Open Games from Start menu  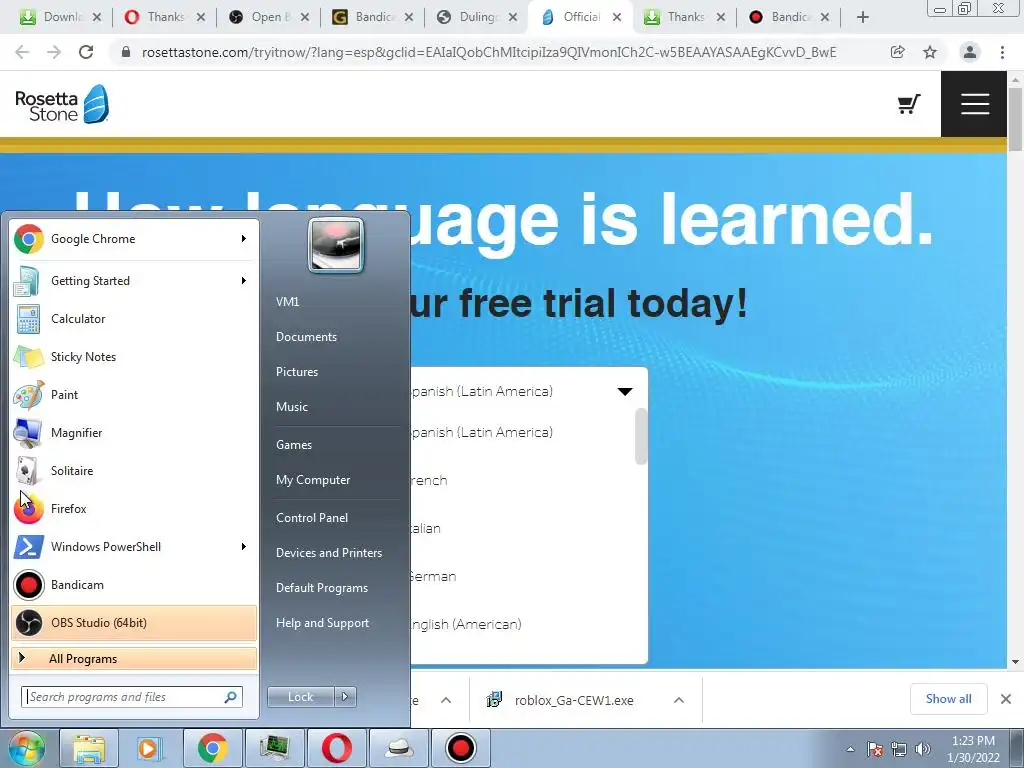294,445
